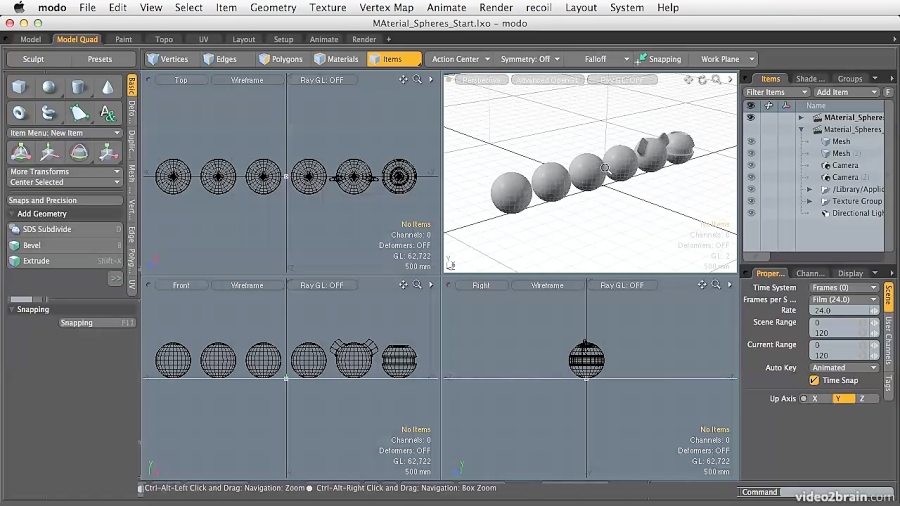Select the Cube primitive tool
The height and width of the screenshot is (506, 900).
coord(19,88)
